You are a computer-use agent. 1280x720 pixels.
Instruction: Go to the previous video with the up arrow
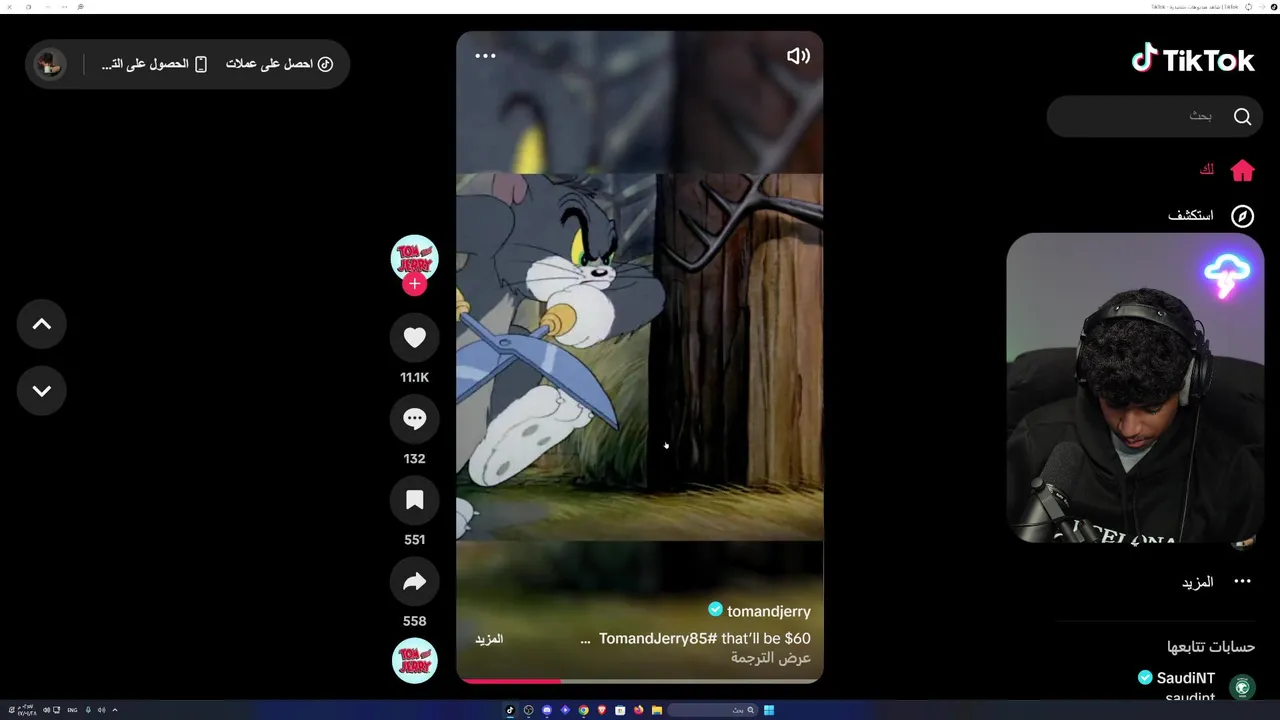click(42, 324)
